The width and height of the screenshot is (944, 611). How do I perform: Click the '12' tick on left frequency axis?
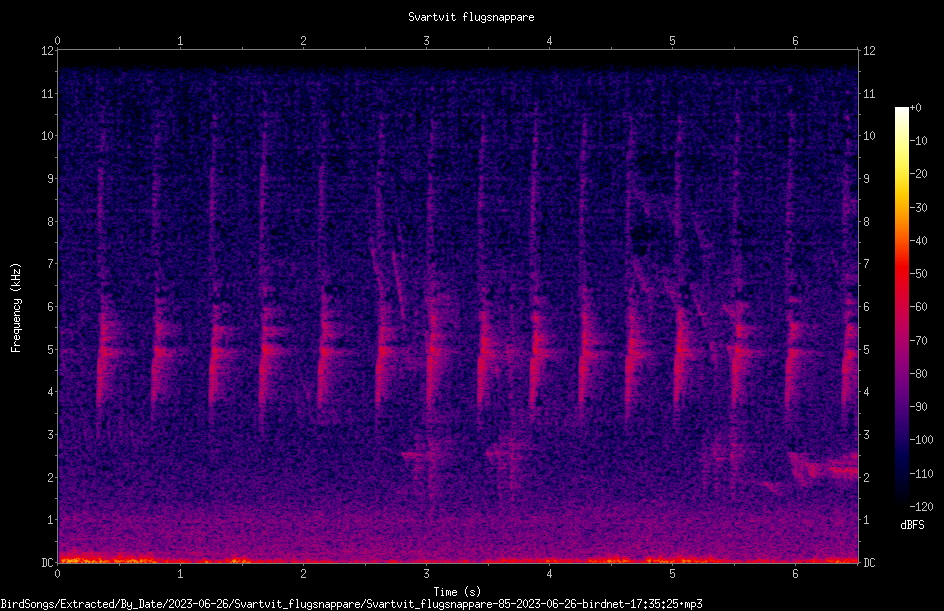click(48, 51)
